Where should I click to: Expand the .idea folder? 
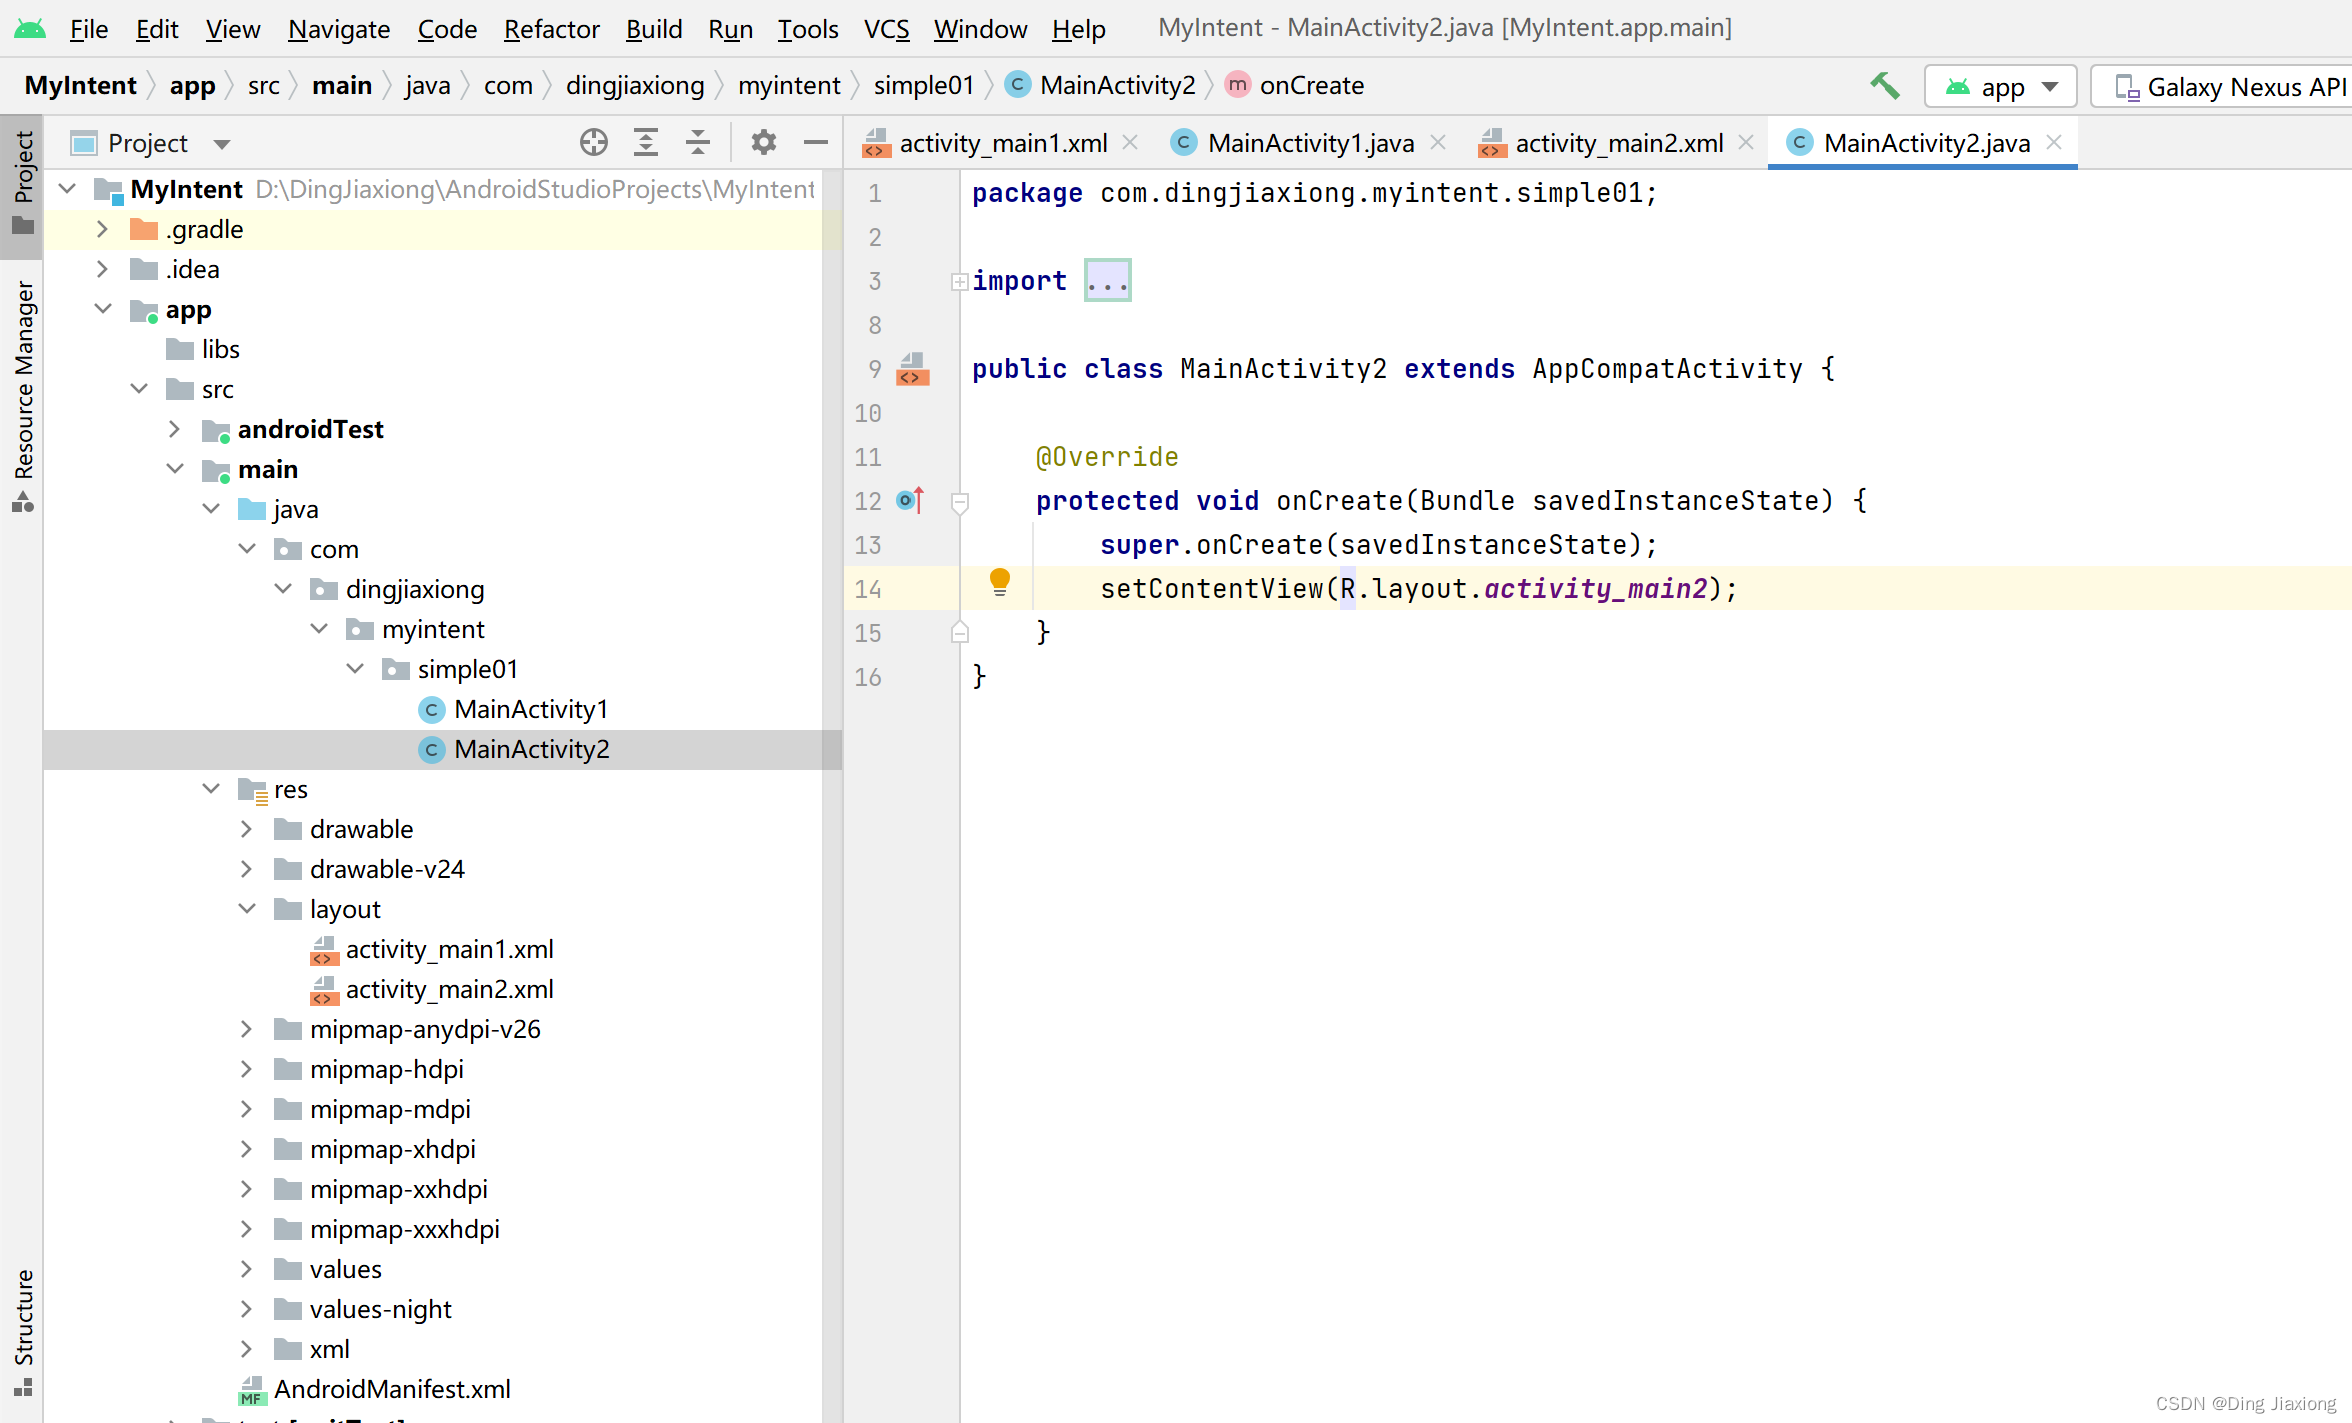[102, 269]
